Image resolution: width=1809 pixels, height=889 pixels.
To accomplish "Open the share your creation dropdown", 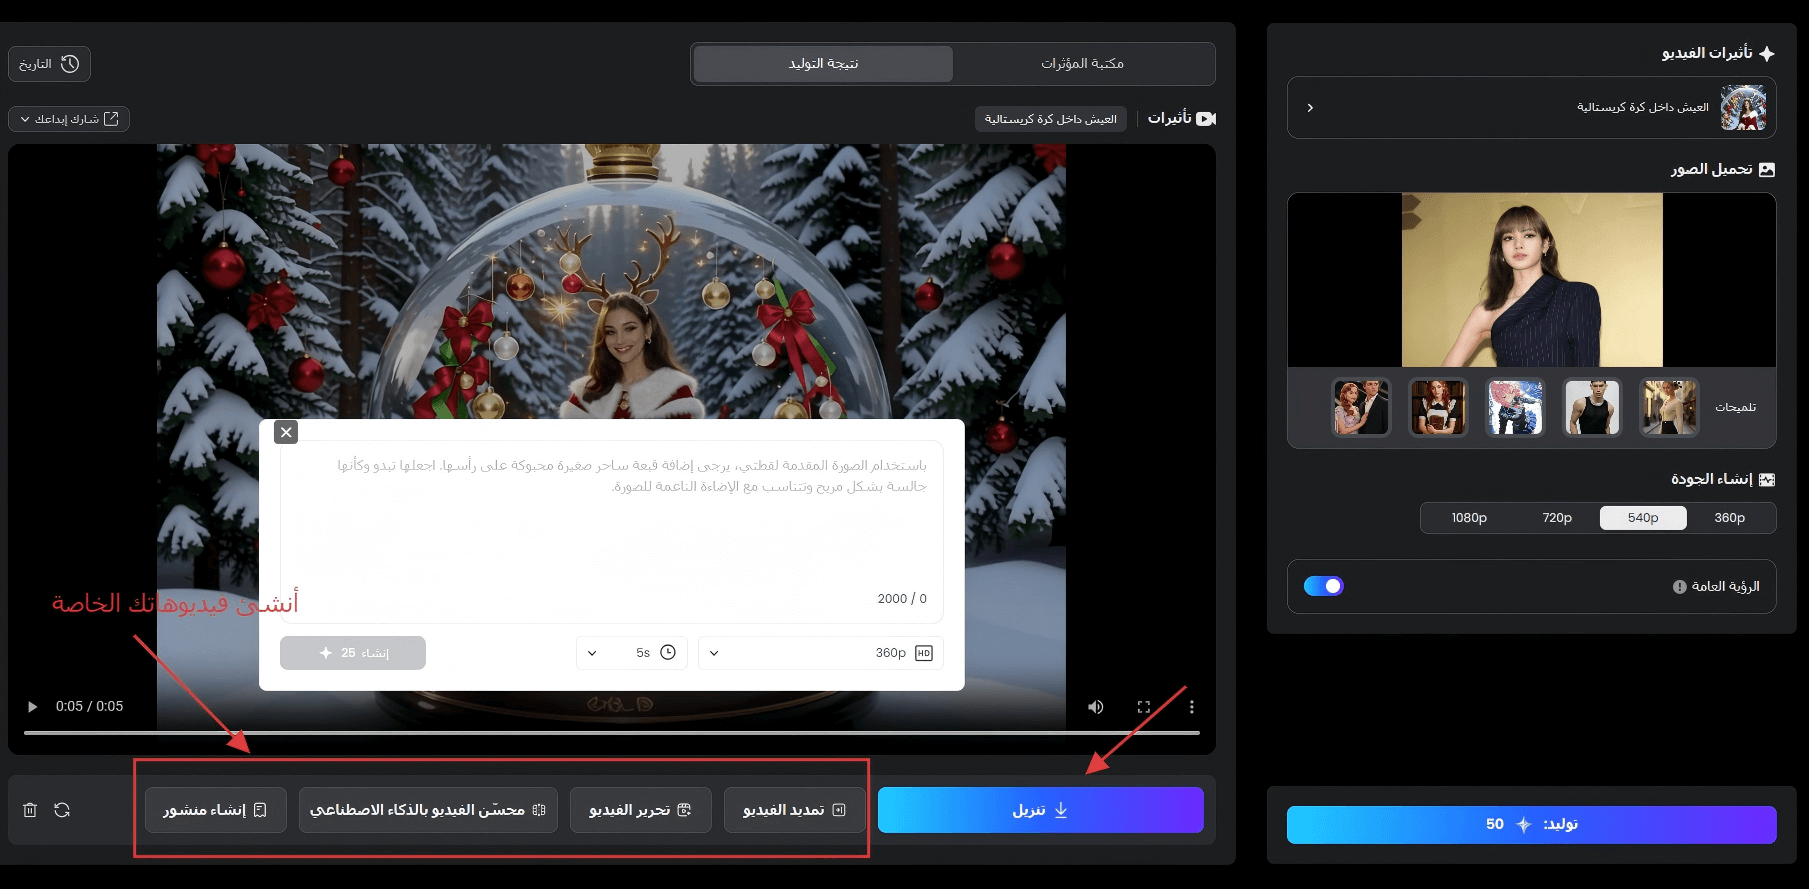I will (x=68, y=119).
